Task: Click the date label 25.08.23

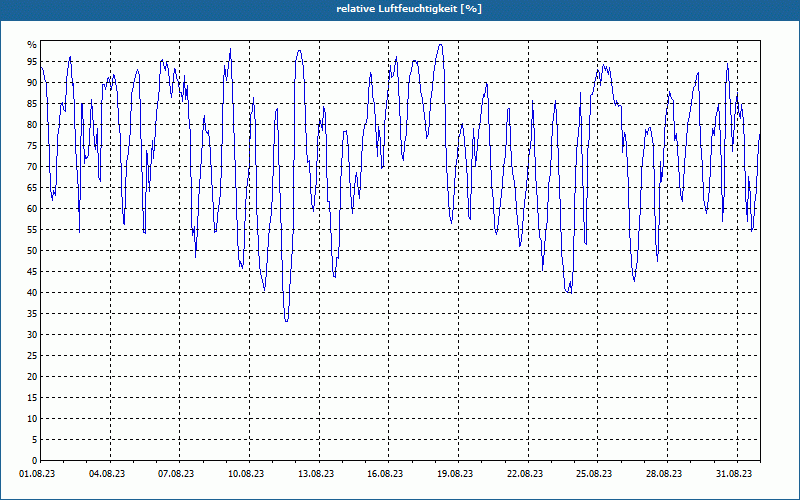Action: click(x=594, y=474)
